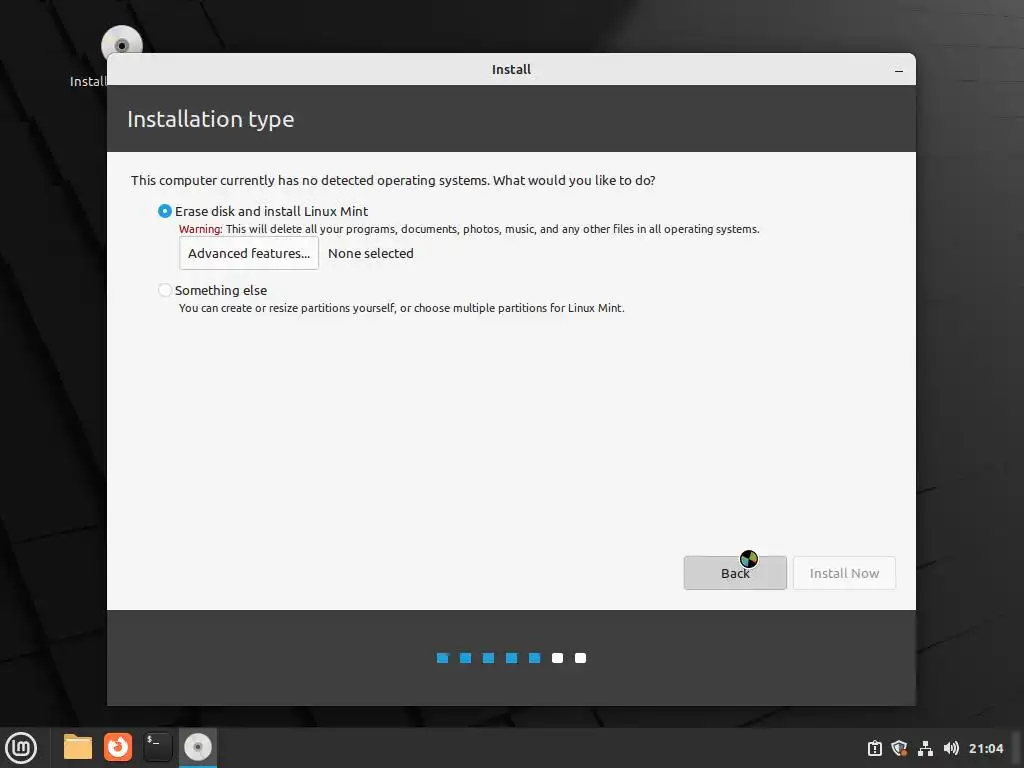Open the update manager shield icon

tap(899, 748)
